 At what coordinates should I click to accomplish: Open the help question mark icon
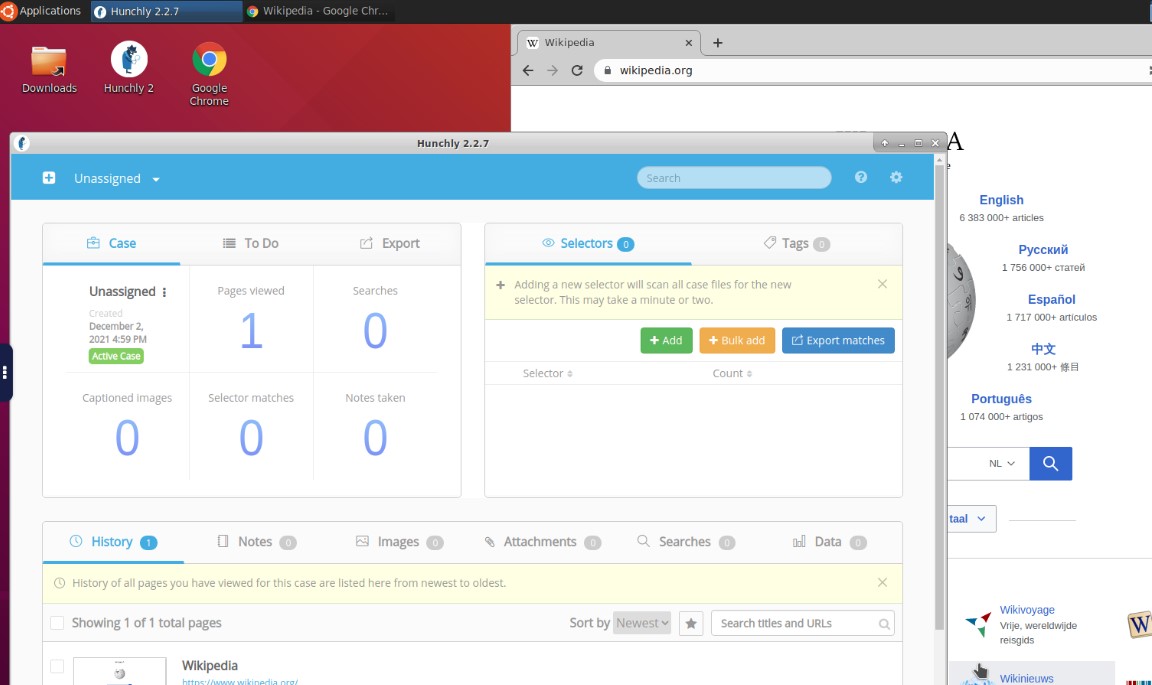861,177
